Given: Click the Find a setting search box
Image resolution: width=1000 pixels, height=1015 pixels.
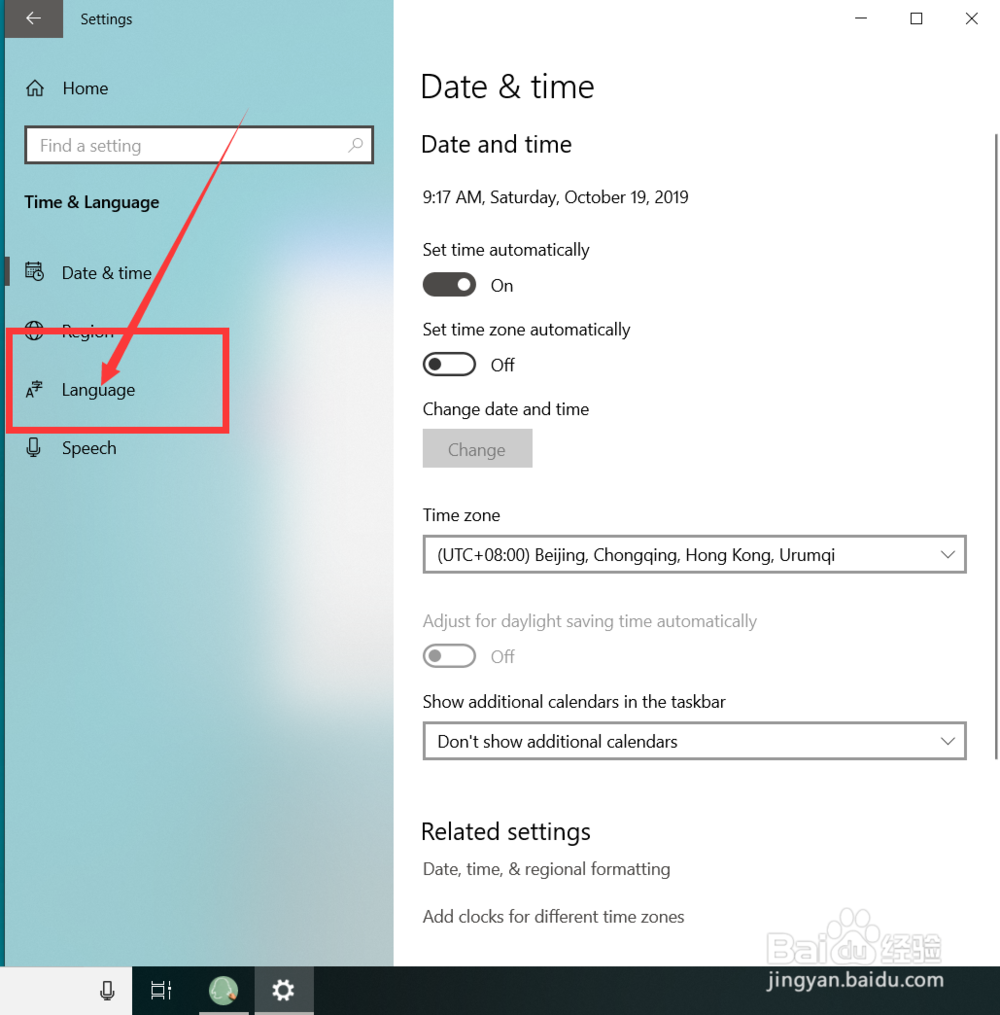Looking at the screenshot, I should (x=199, y=145).
